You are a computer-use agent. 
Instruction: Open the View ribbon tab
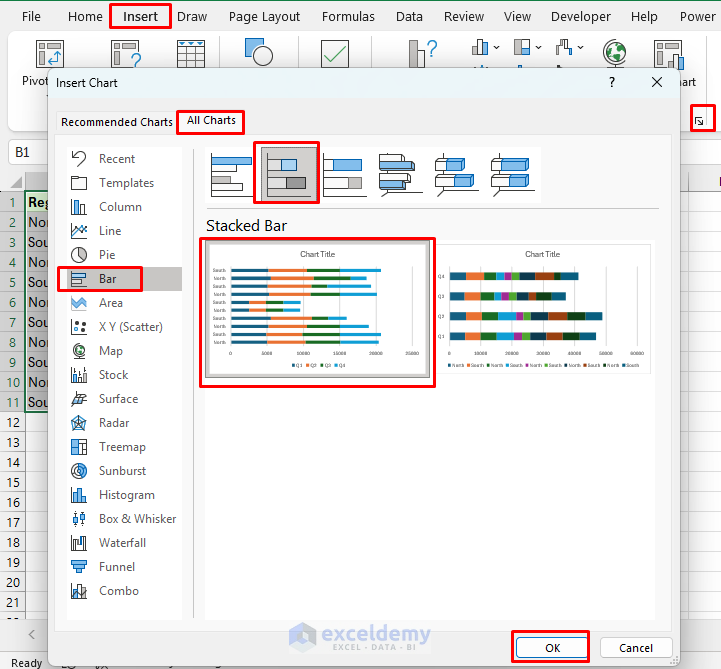pos(517,17)
